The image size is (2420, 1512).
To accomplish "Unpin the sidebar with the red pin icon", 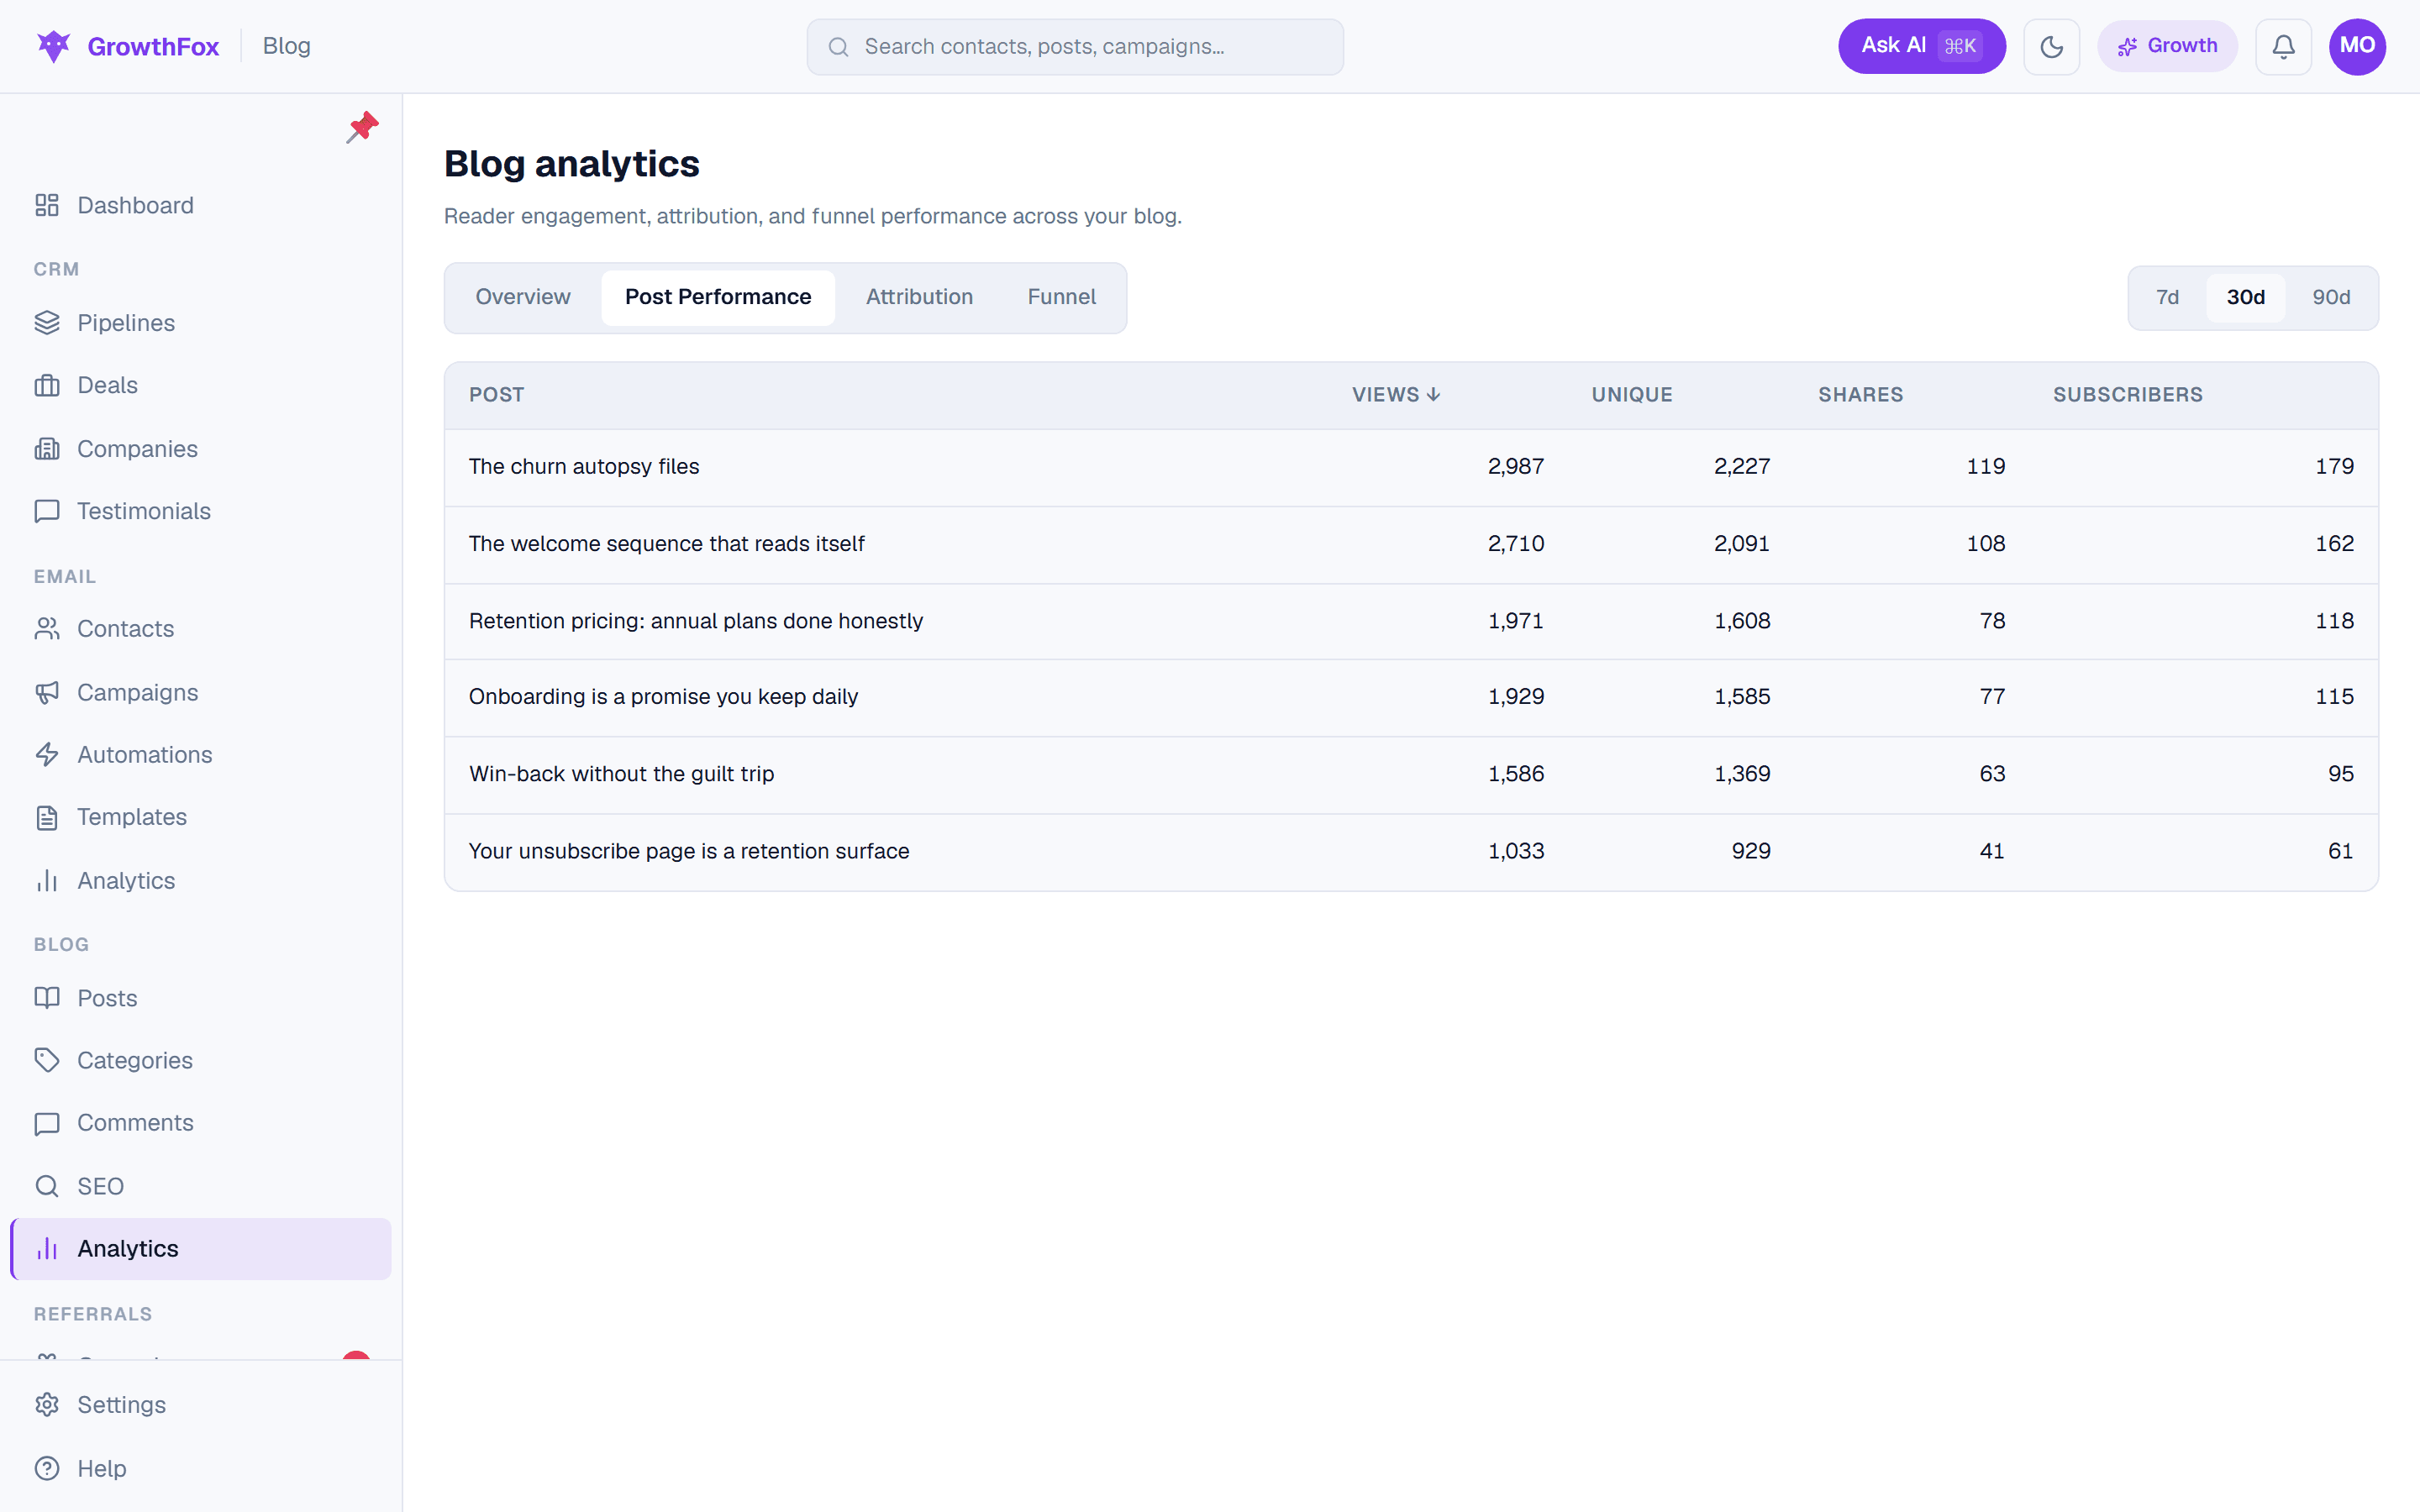I will 362,127.
